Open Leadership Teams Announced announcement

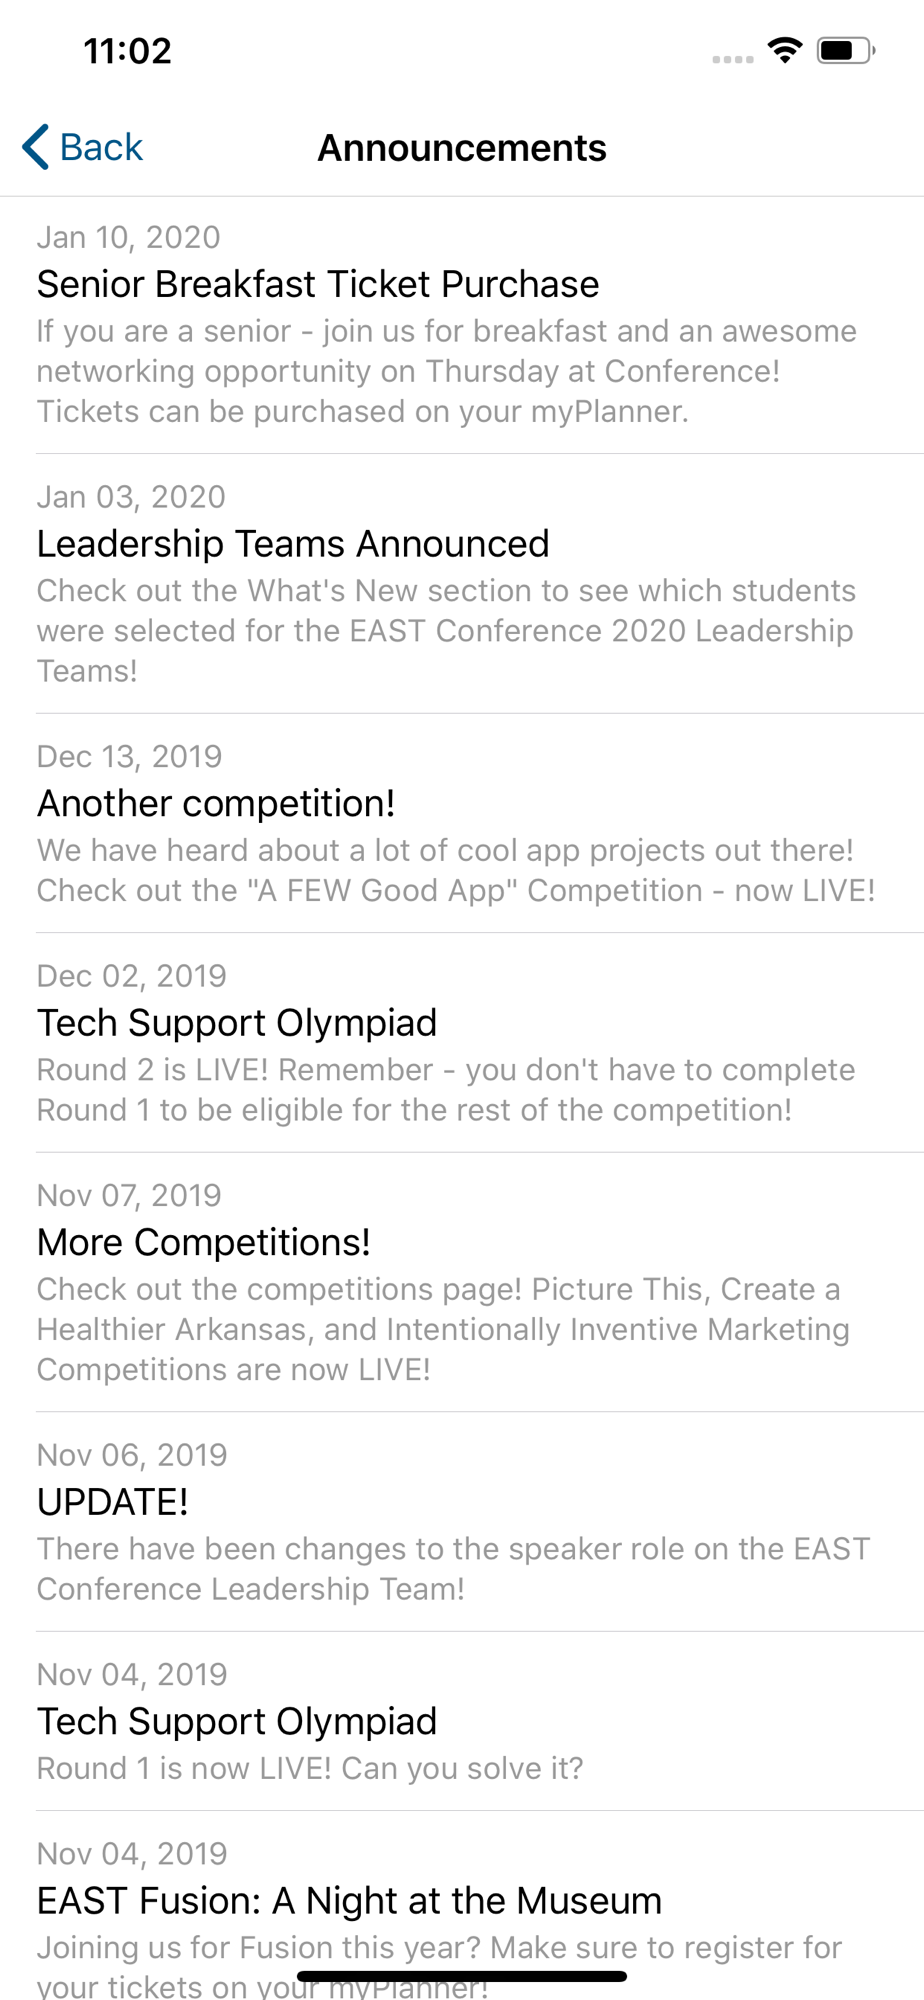293,544
